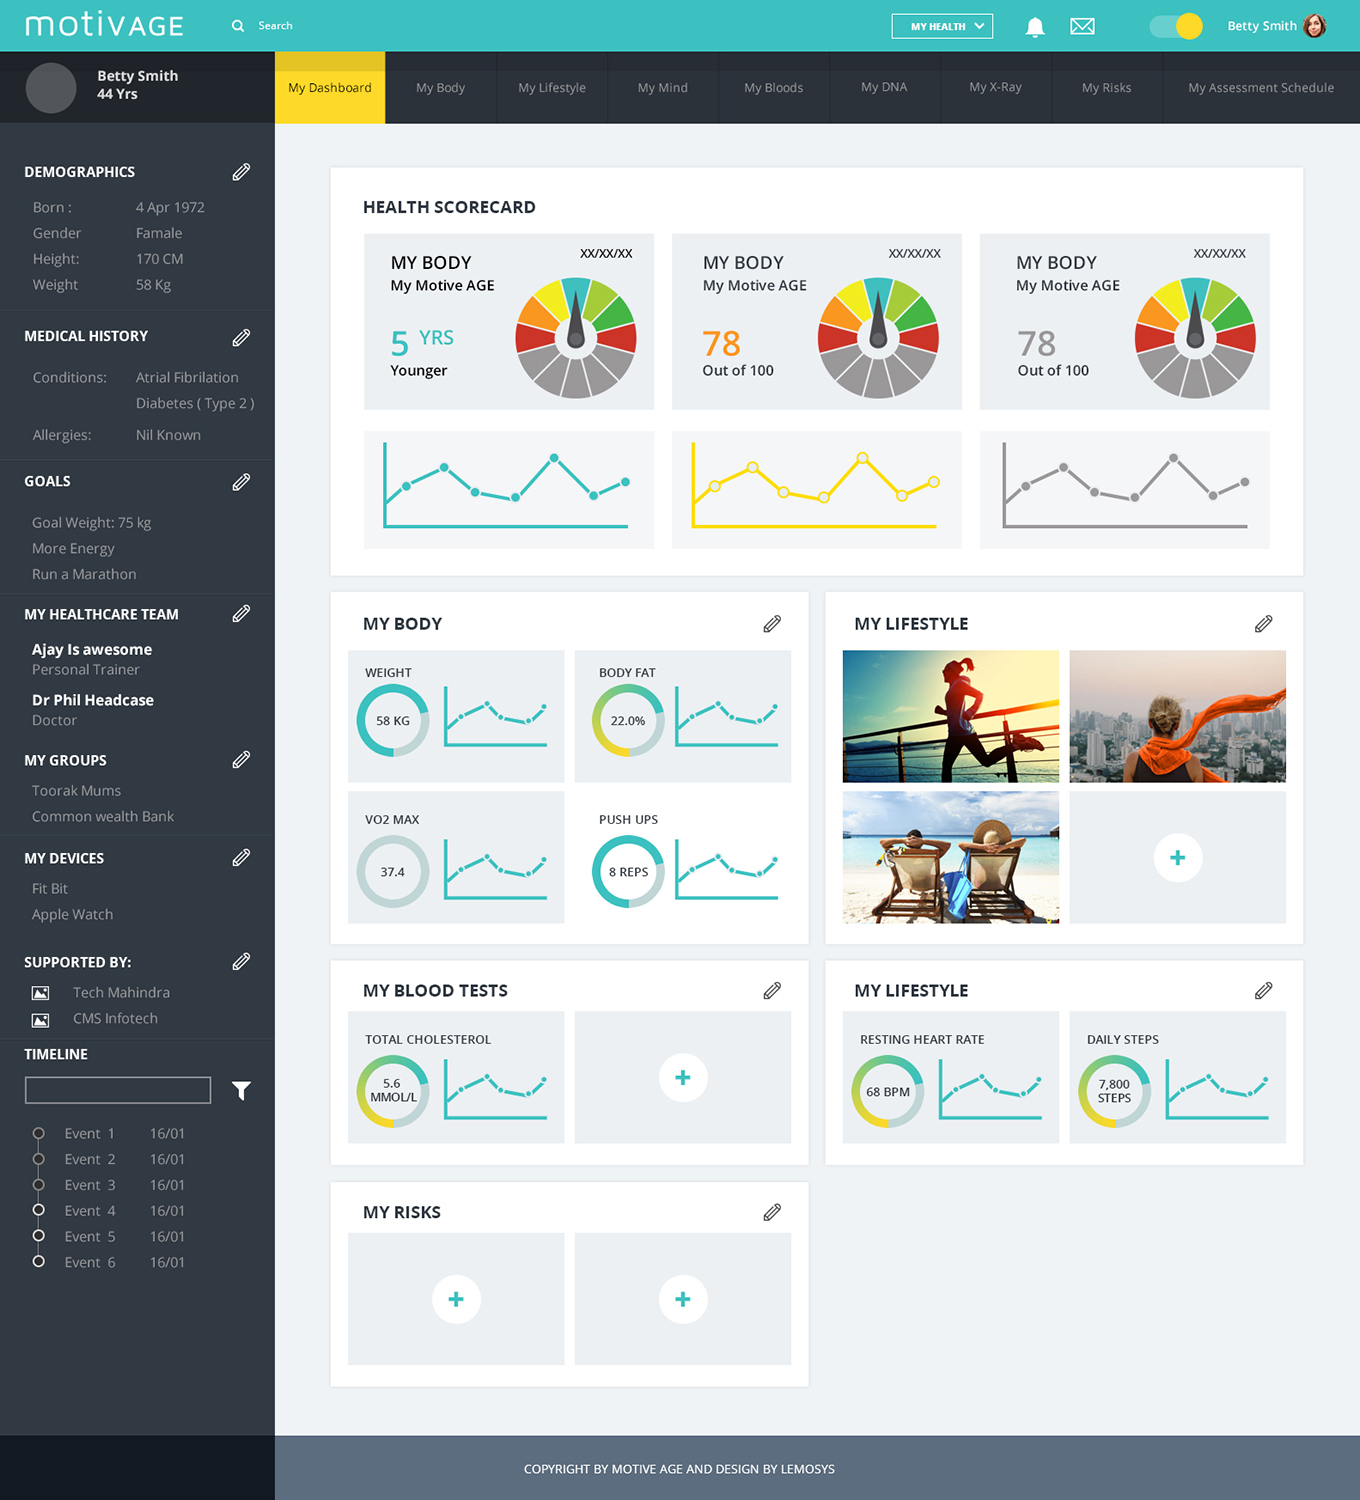Click the Goals edit pencil
1360x1500 pixels.
[241, 482]
